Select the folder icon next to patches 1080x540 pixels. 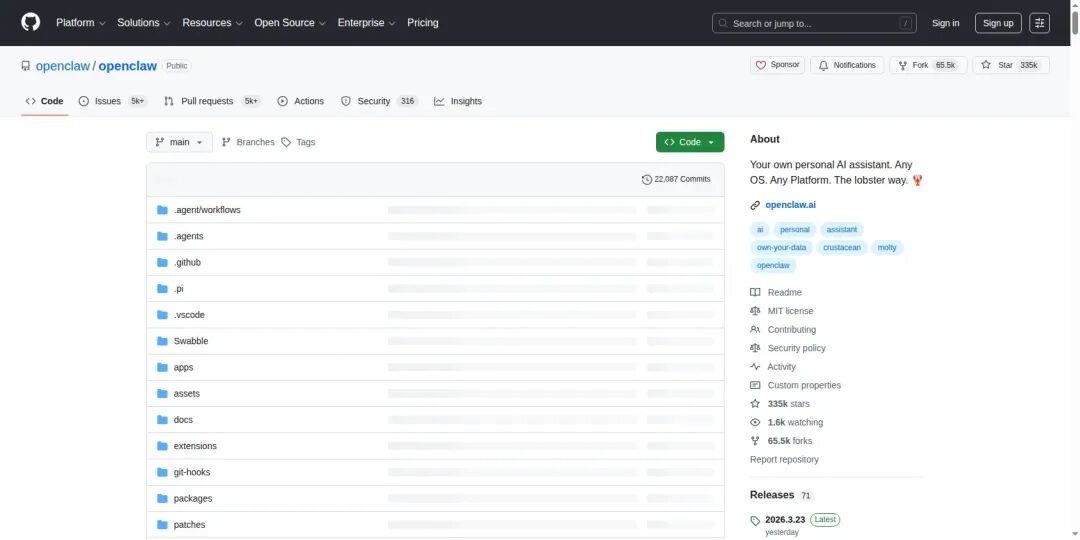click(x=163, y=524)
